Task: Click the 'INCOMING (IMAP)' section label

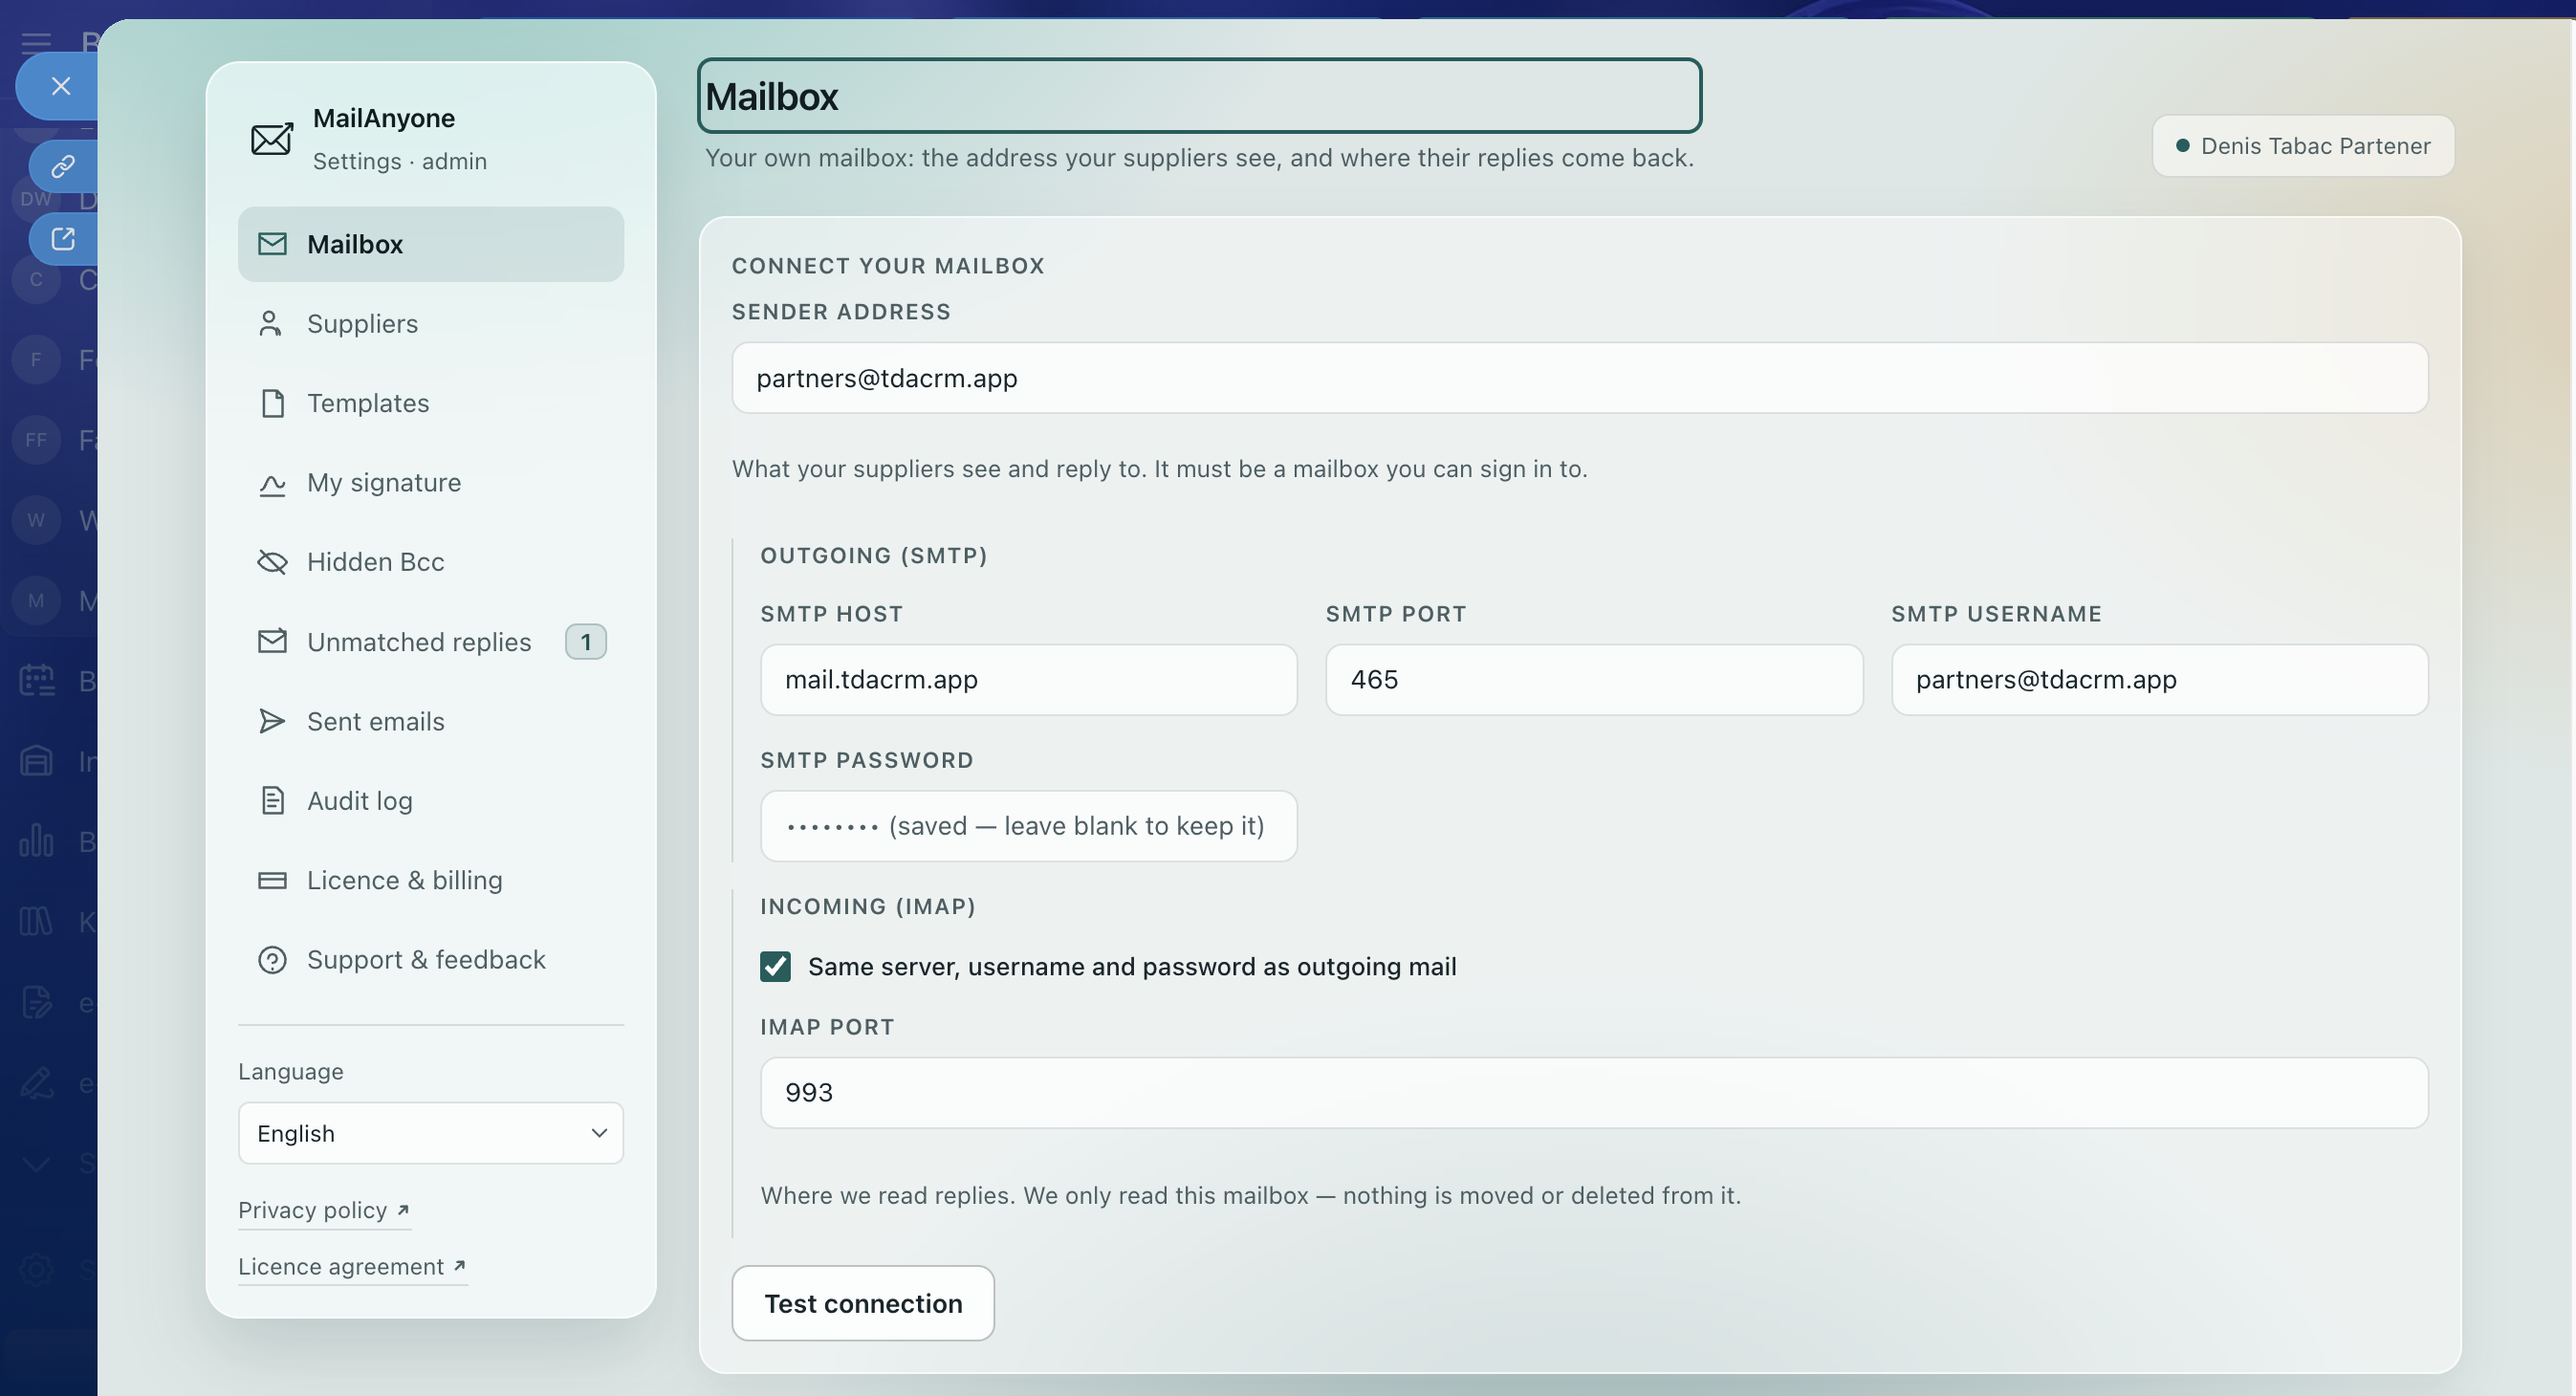Action: (x=868, y=907)
